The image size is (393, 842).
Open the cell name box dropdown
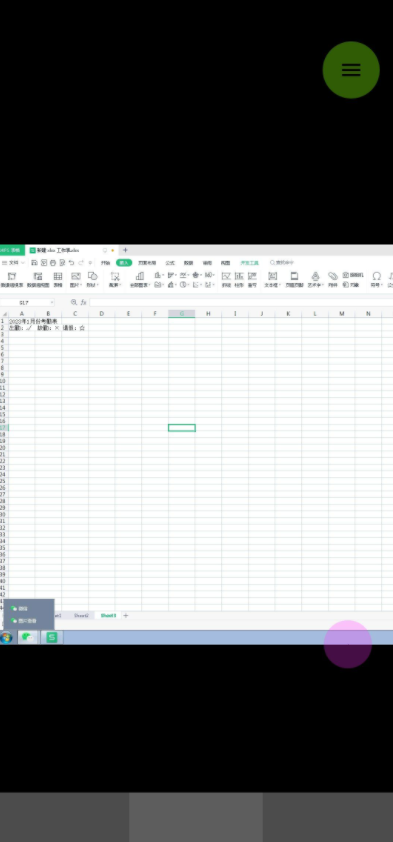[52, 302]
